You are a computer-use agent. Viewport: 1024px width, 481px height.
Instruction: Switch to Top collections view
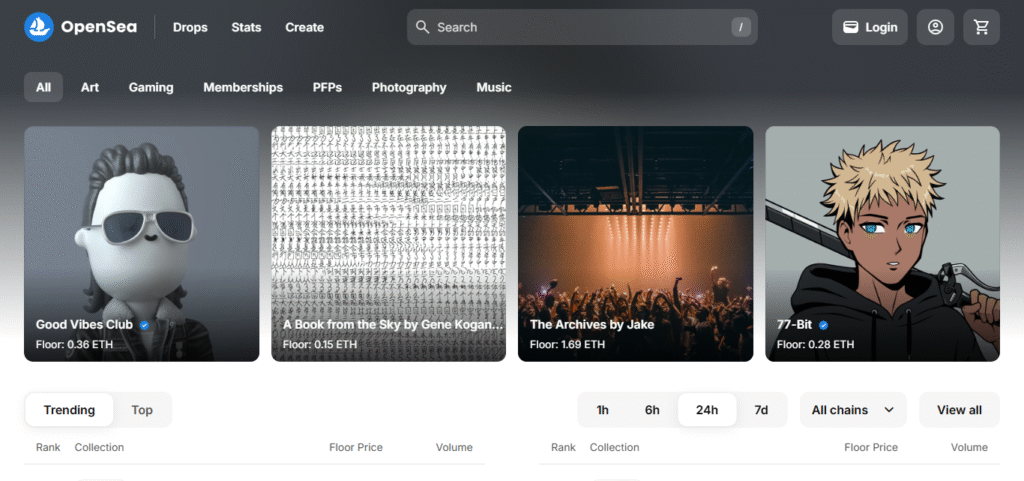click(x=142, y=410)
